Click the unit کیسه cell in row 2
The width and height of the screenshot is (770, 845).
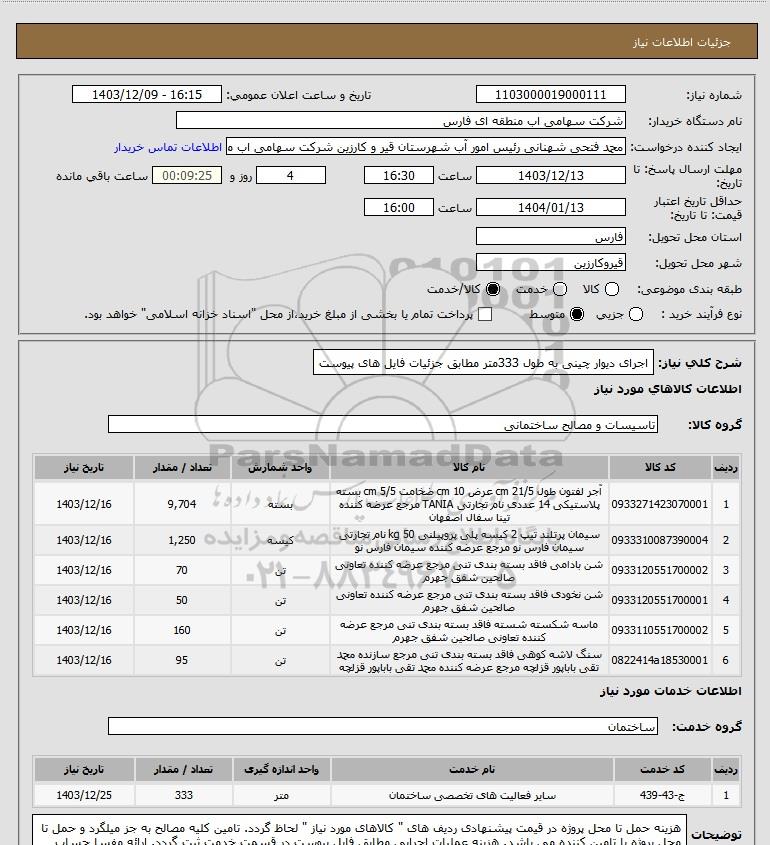[x=280, y=540]
